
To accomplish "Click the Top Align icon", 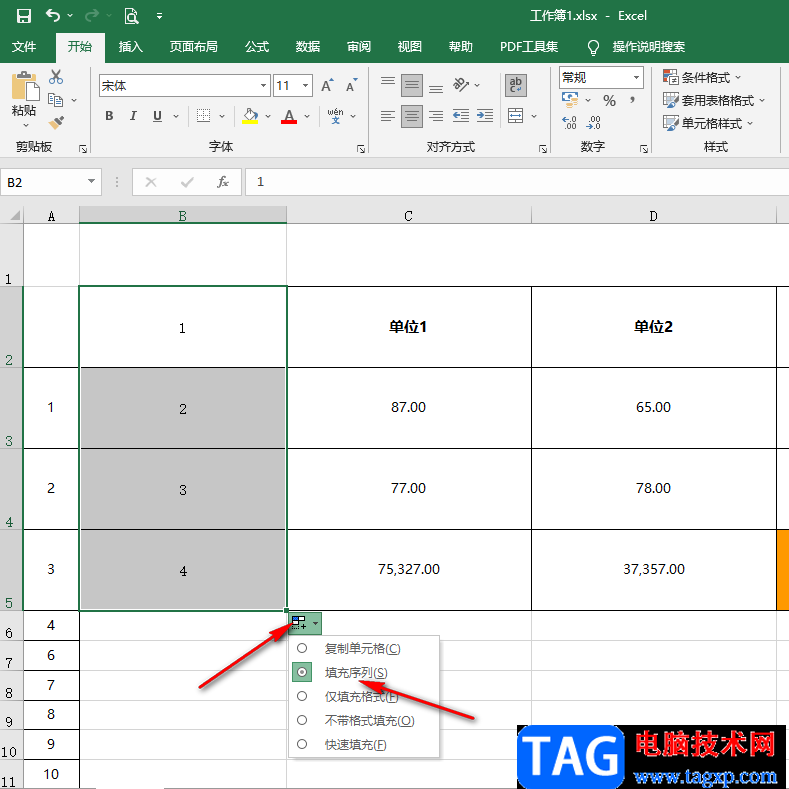I will [387, 81].
